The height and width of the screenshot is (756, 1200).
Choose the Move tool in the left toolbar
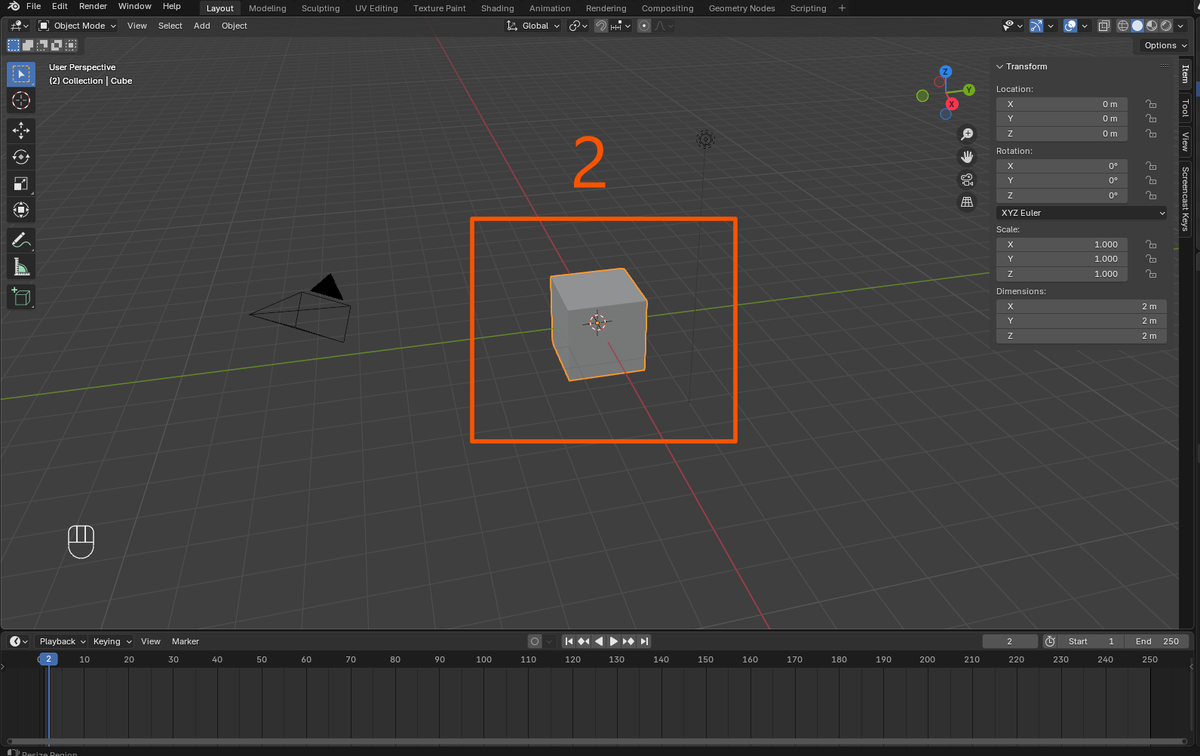[21, 131]
